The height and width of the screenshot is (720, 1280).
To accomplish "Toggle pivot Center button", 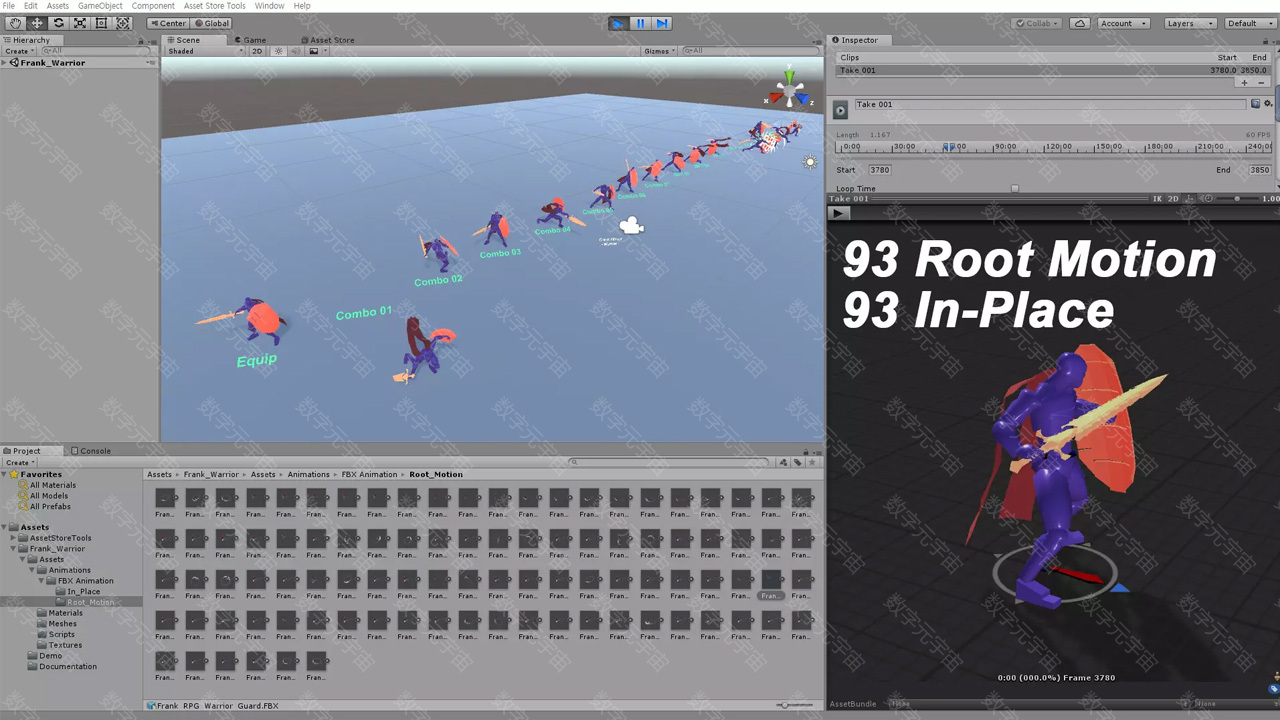I will (x=167, y=23).
